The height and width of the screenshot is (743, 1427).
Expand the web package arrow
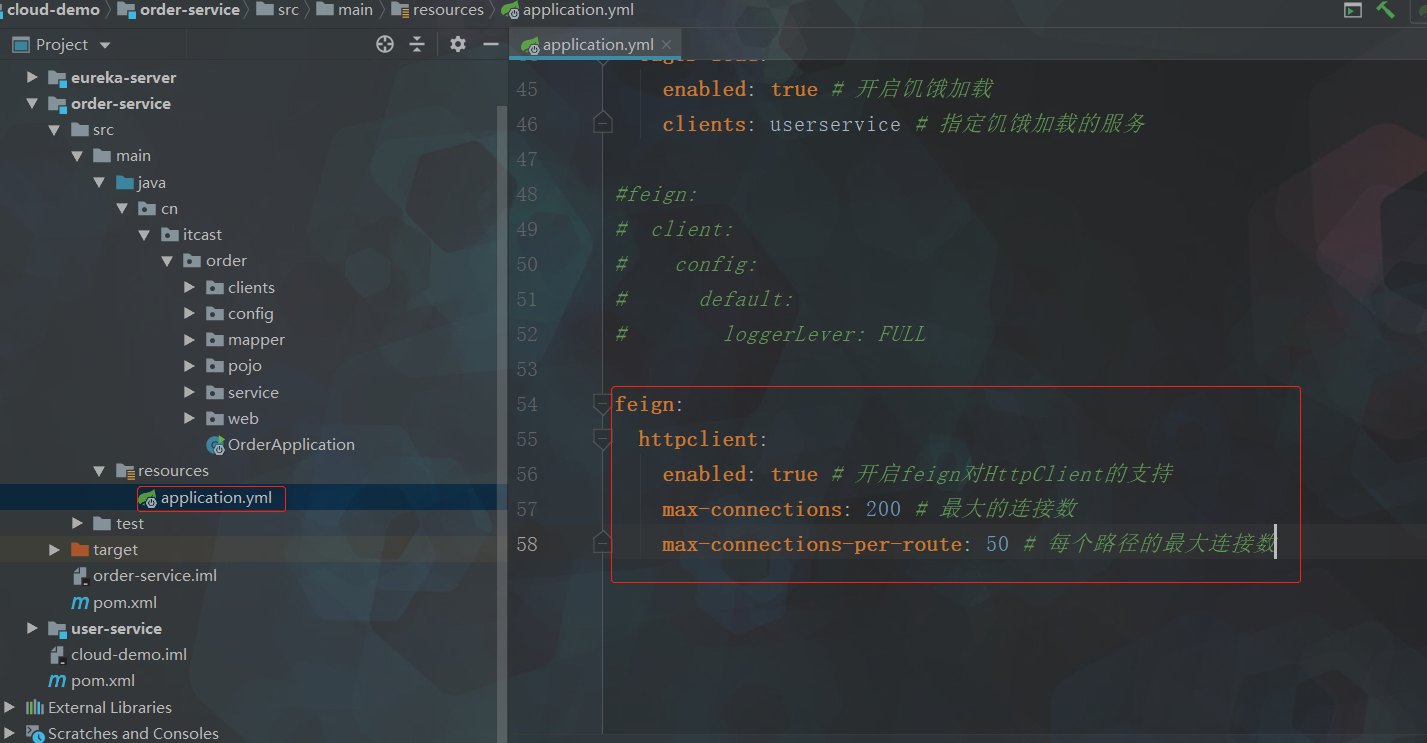pyautogui.click(x=190, y=419)
